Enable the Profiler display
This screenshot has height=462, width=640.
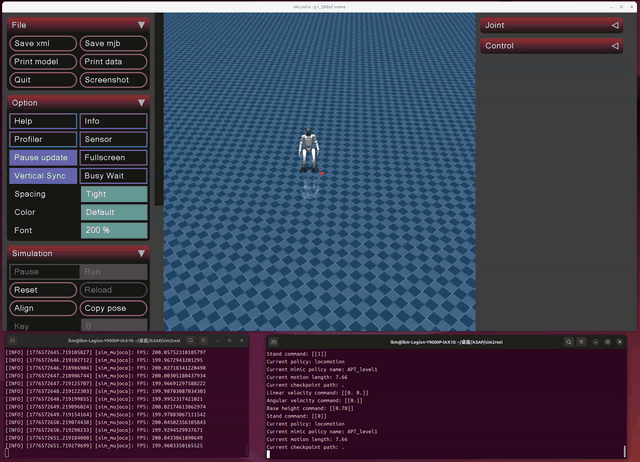coord(43,139)
